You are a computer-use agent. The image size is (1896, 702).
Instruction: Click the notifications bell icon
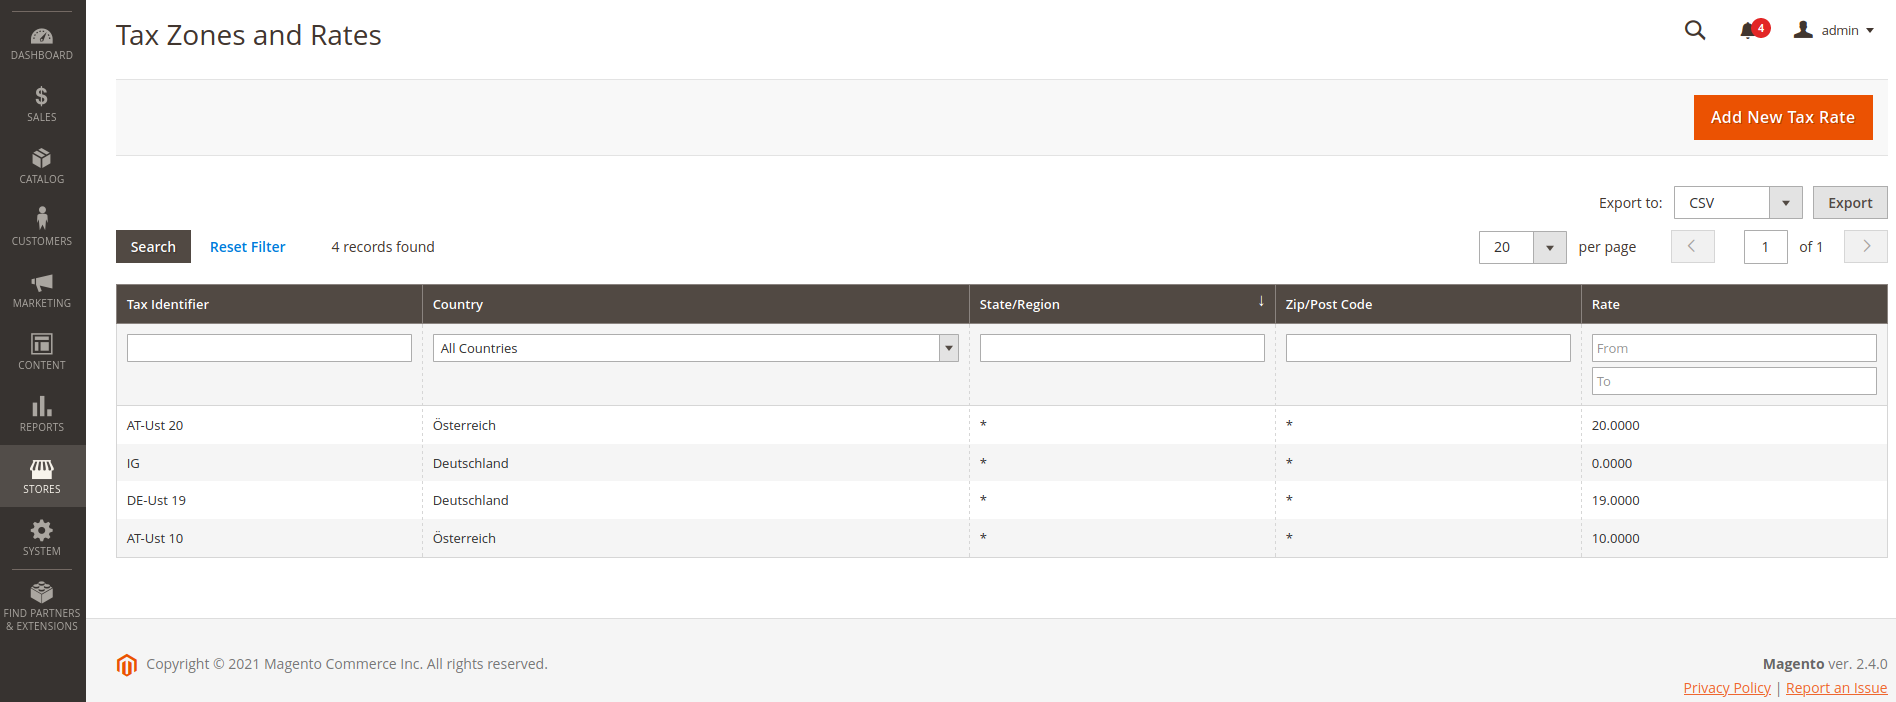click(1748, 31)
